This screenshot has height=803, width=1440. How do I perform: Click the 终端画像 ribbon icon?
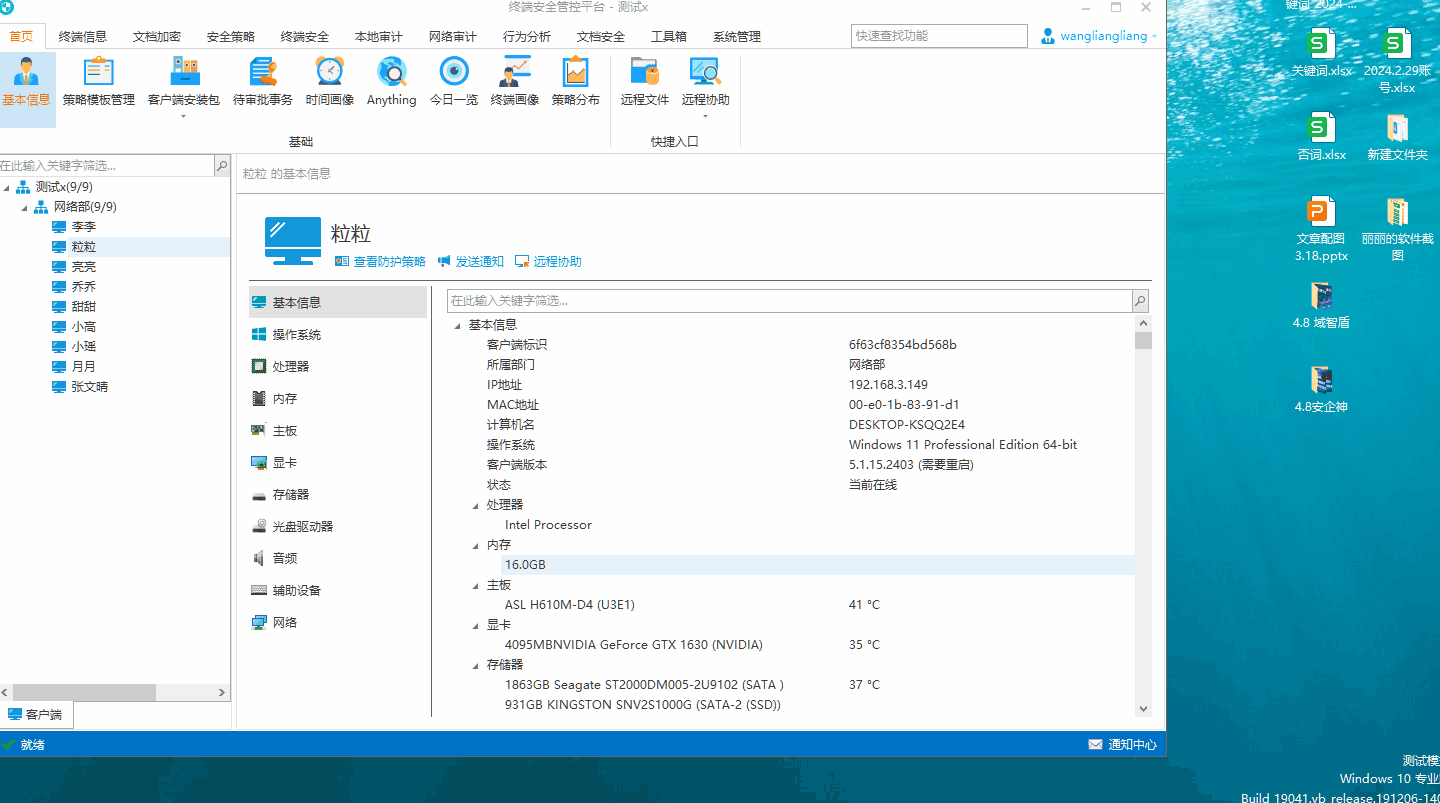515,81
